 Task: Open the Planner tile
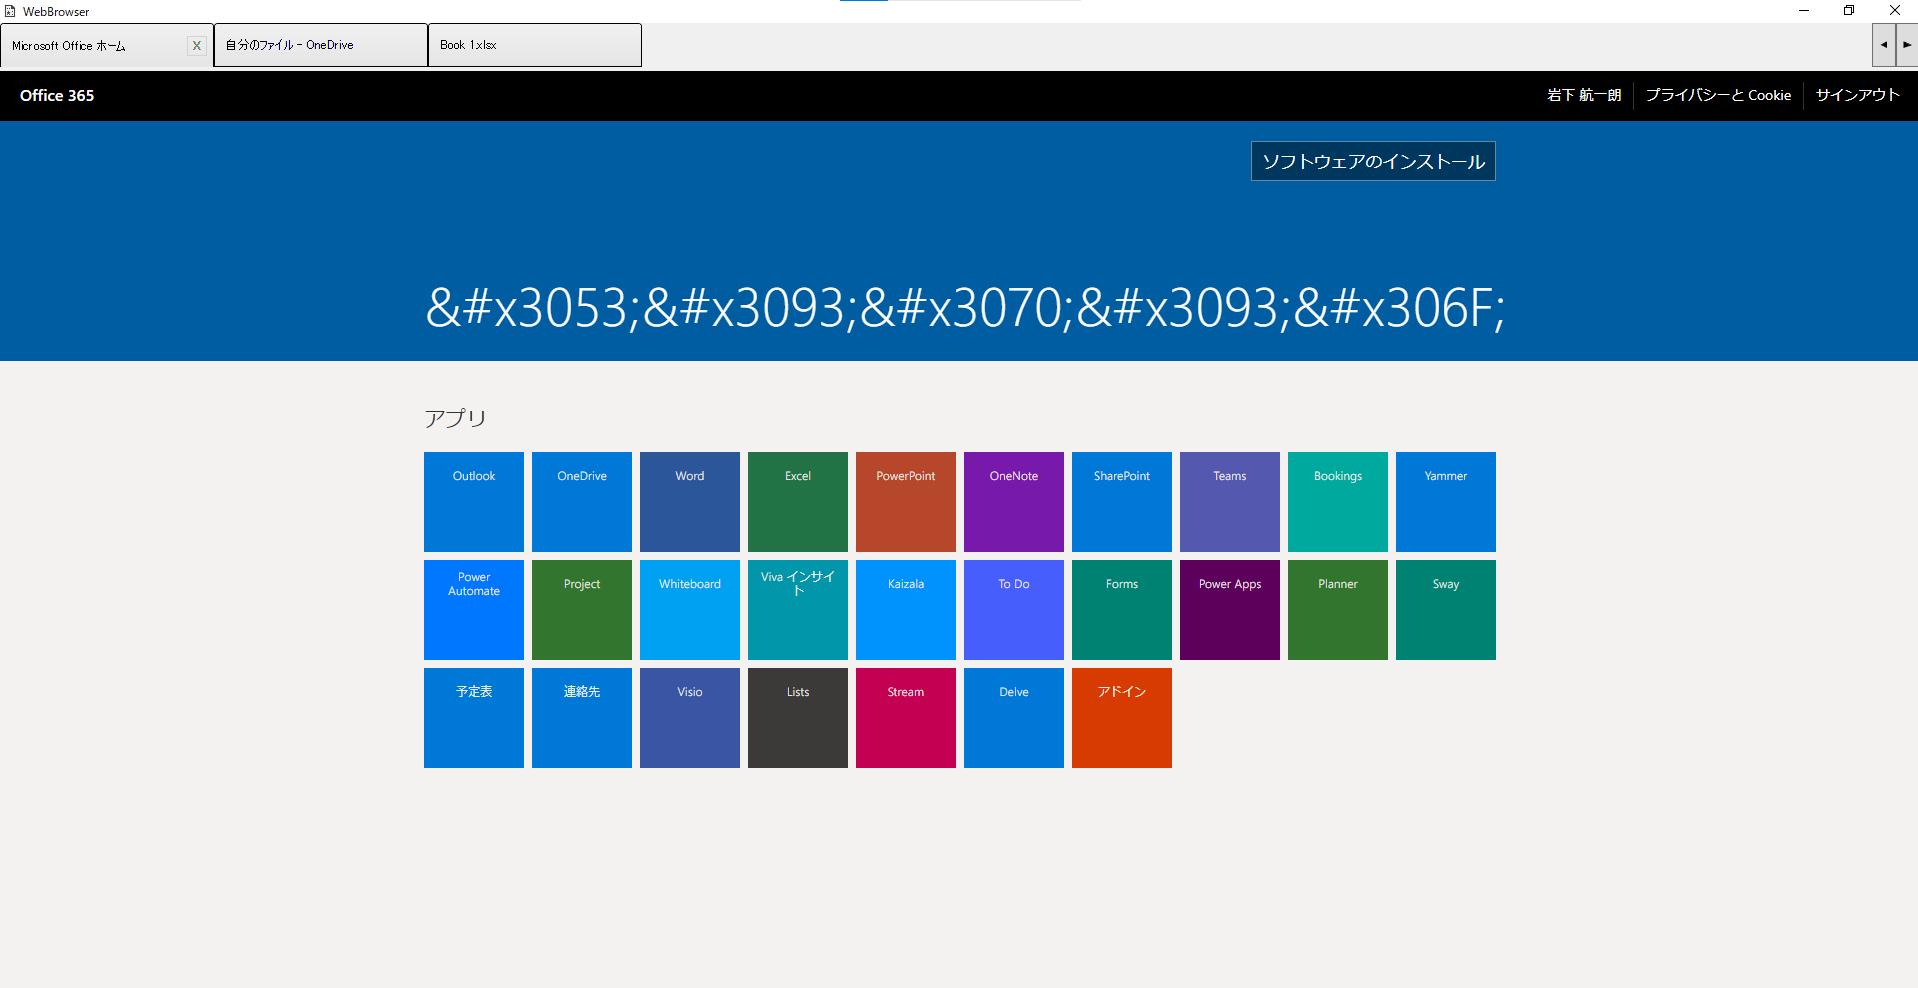[1338, 610]
